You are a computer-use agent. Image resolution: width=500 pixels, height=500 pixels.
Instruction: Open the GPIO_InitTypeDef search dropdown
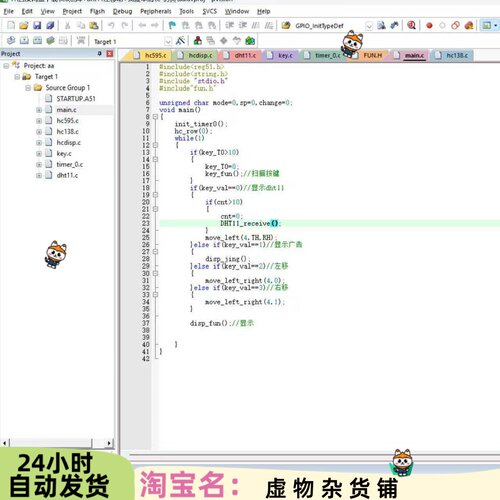(x=369, y=26)
